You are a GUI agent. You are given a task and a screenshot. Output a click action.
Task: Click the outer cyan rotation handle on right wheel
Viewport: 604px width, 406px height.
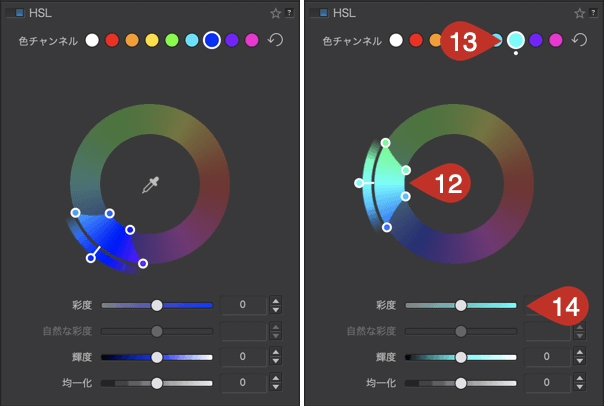click(x=359, y=183)
